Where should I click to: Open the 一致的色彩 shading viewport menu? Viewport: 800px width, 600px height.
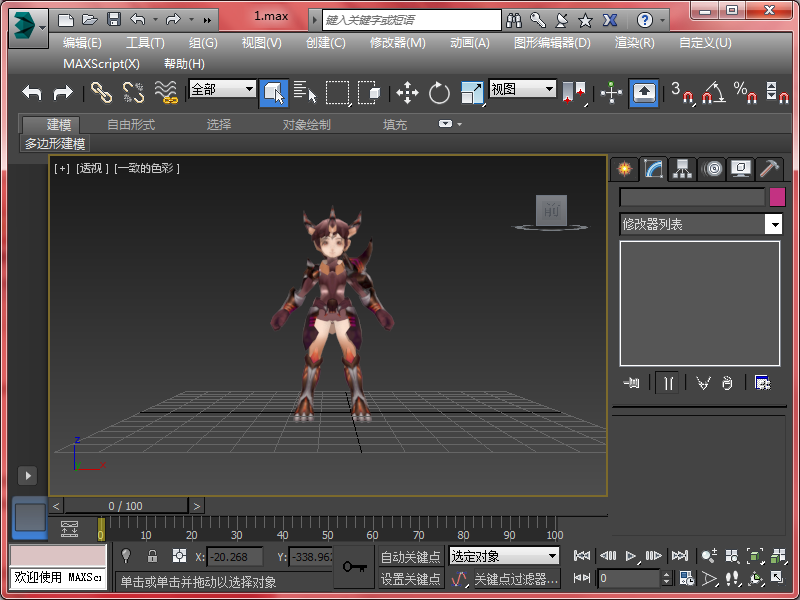(147, 168)
